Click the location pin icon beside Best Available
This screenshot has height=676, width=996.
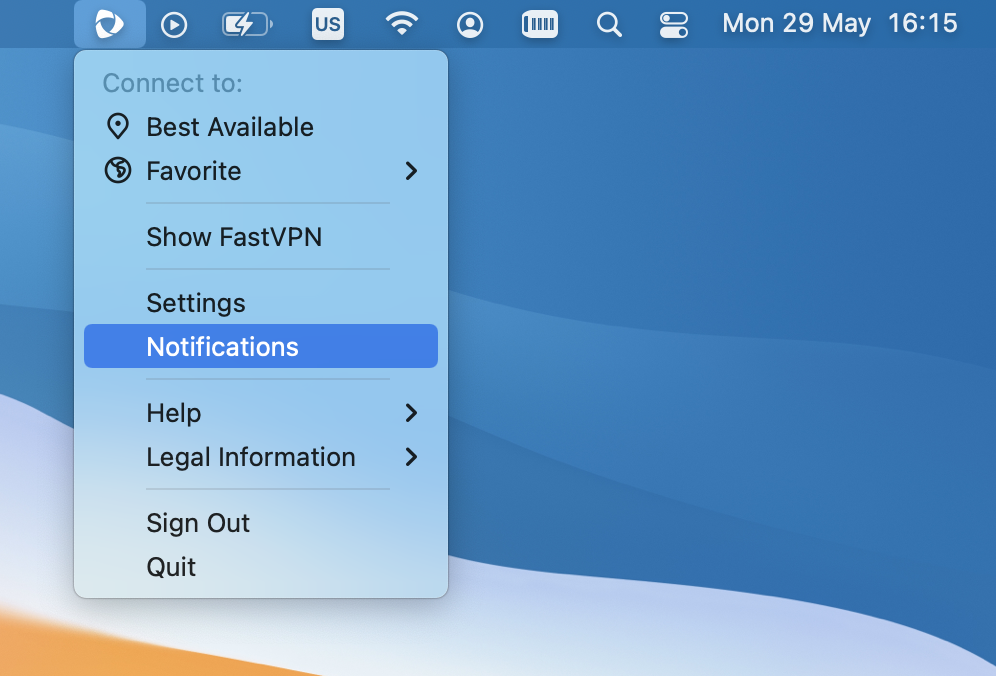coord(118,126)
